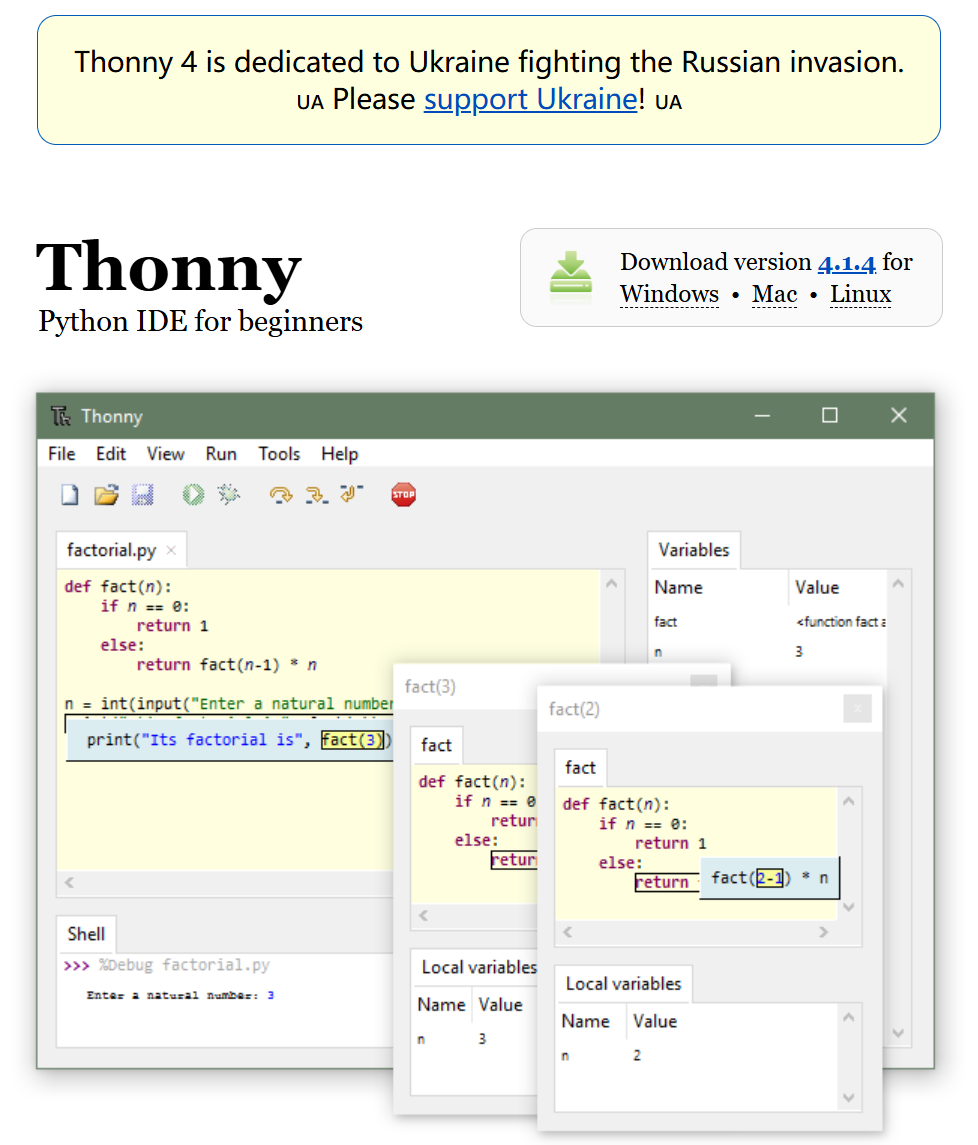Select the fact tab in fact(2) window
Viewport: 978px width, 1145px height.
tap(580, 767)
